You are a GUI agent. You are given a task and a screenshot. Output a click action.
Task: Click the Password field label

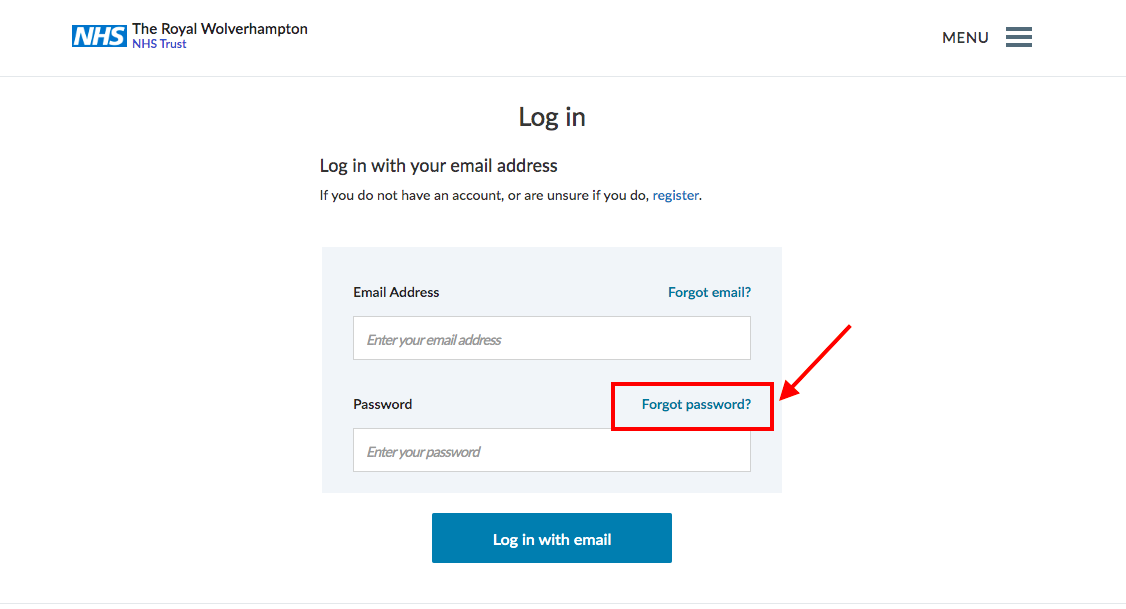point(382,404)
